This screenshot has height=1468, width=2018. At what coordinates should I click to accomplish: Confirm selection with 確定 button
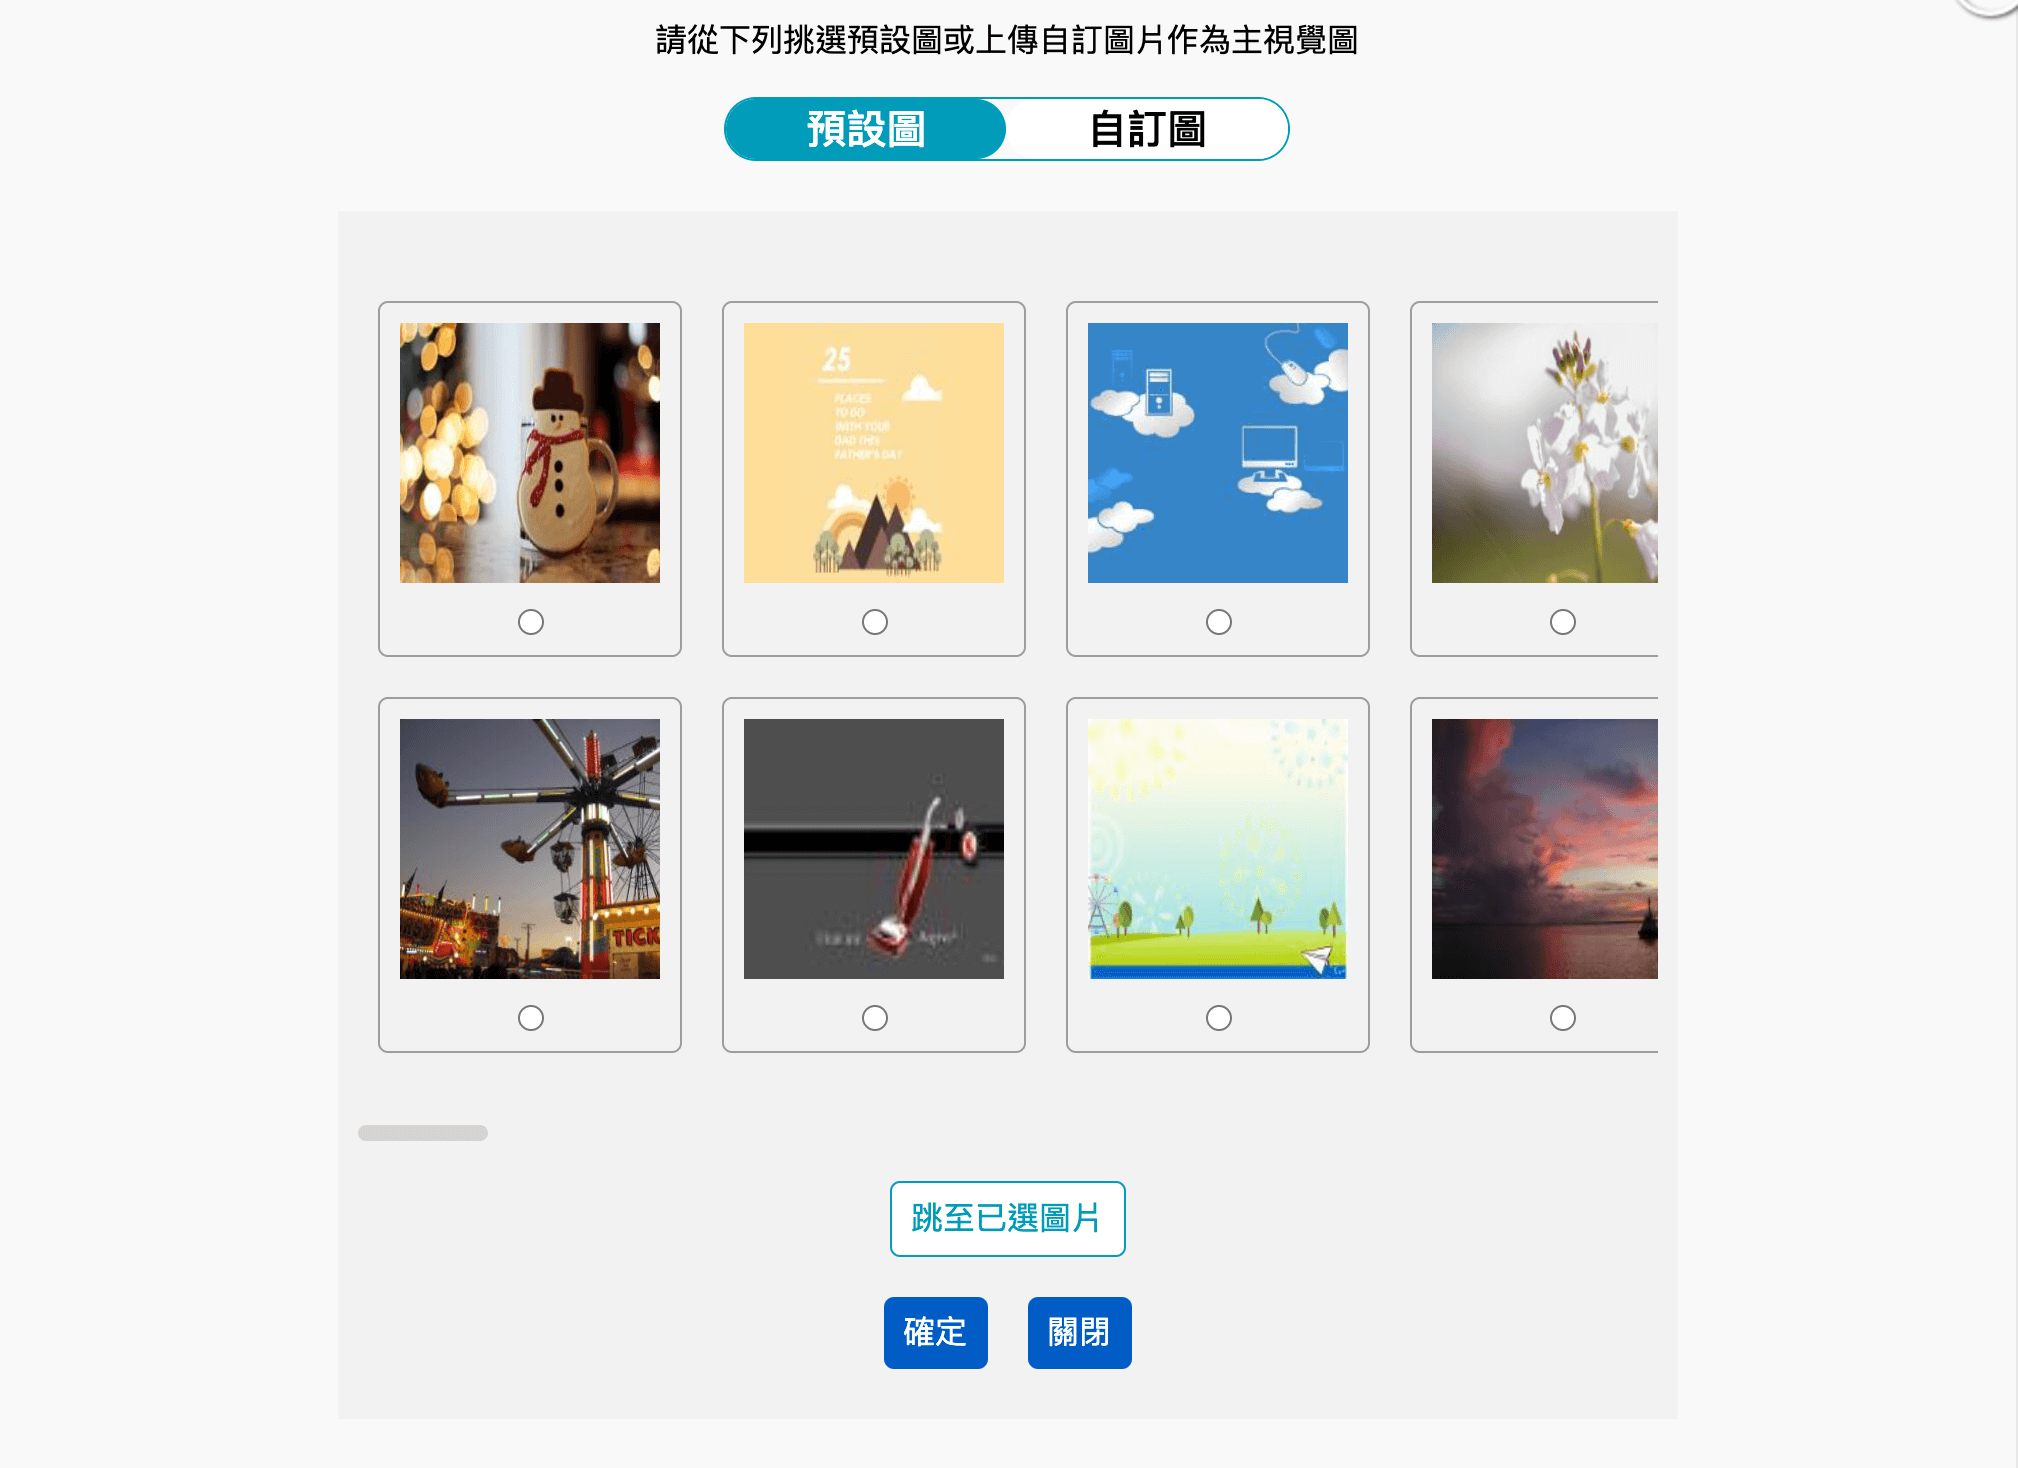tap(935, 1332)
